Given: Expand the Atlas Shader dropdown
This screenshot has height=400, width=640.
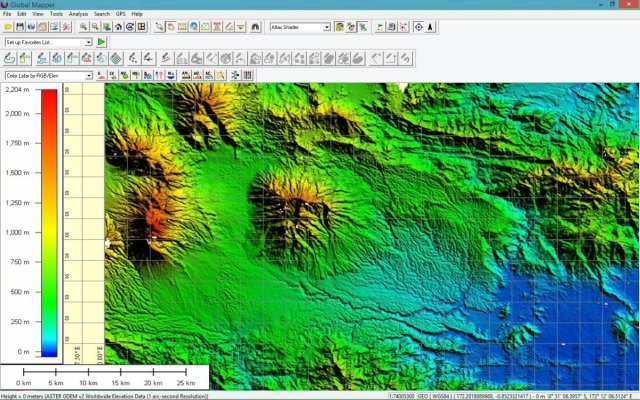Looking at the screenshot, I should tap(326, 27).
